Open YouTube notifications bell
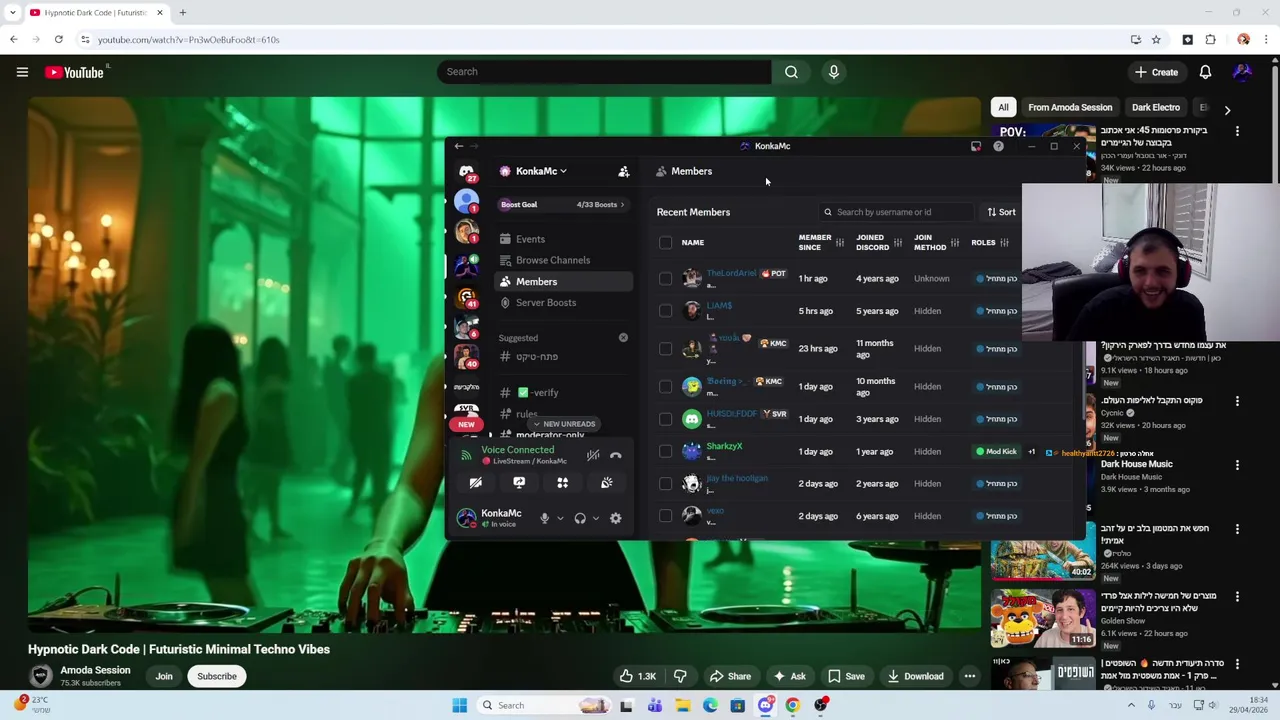The width and height of the screenshot is (1280, 720). click(x=1205, y=72)
